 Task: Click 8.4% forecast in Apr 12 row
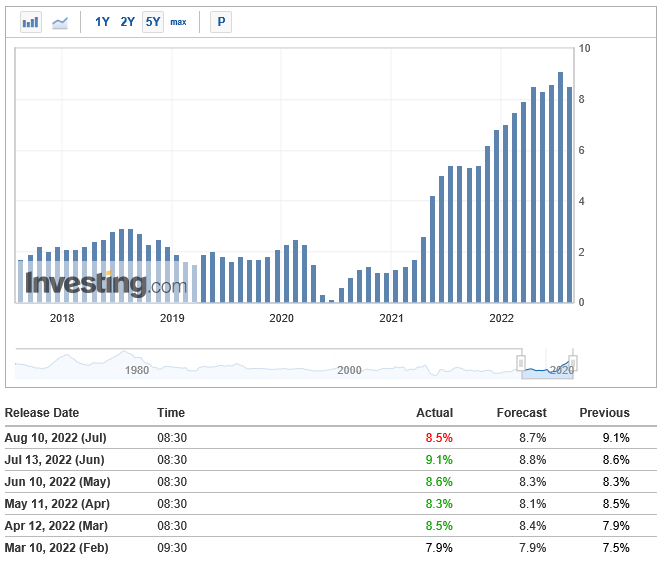click(x=533, y=526)
